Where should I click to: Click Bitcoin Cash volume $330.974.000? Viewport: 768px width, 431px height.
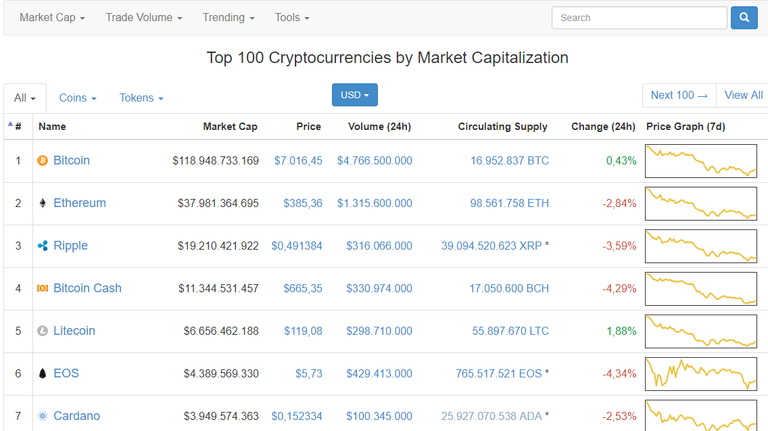tap(379, 288)
